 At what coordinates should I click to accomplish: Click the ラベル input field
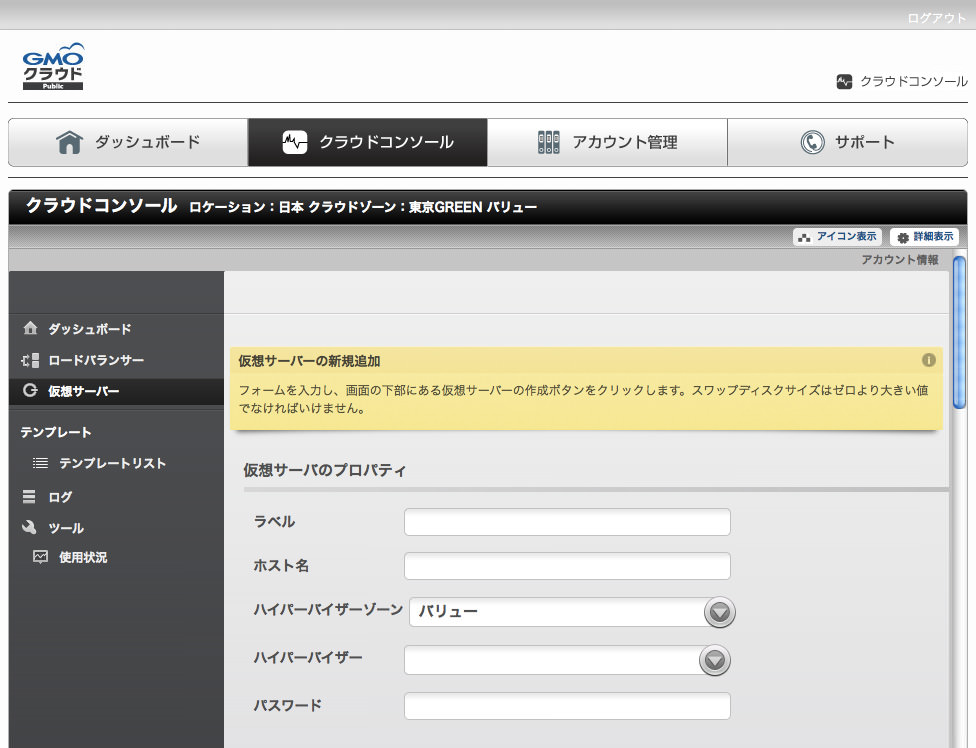click(567, 522)
